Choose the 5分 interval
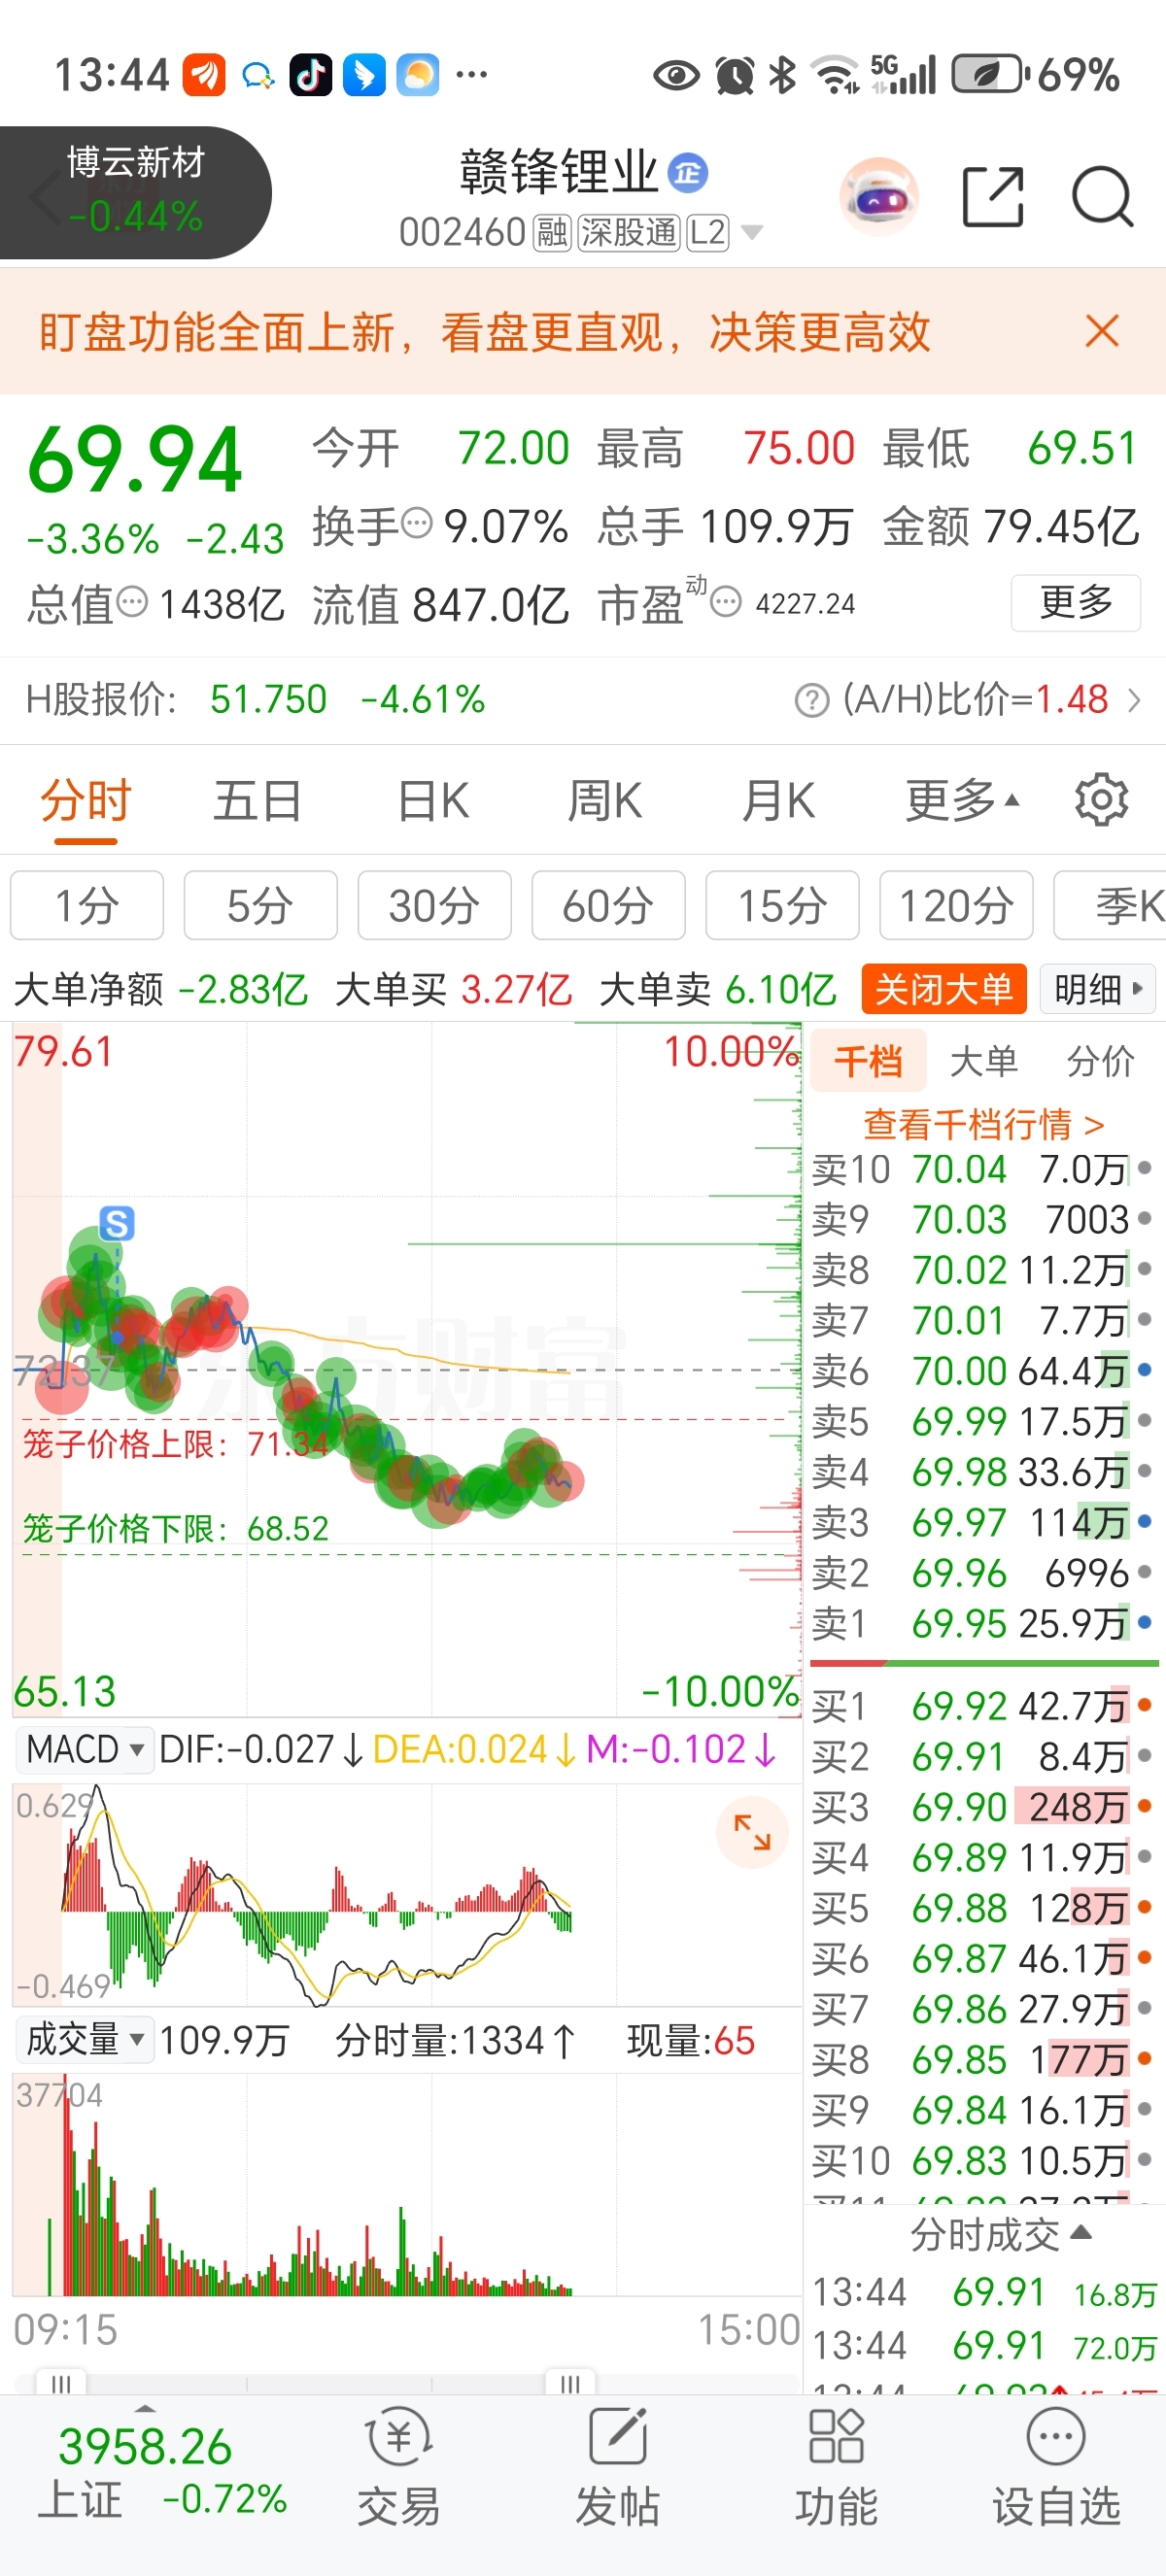This screenshot has height=2576, width=1166. tap(260, 905)
